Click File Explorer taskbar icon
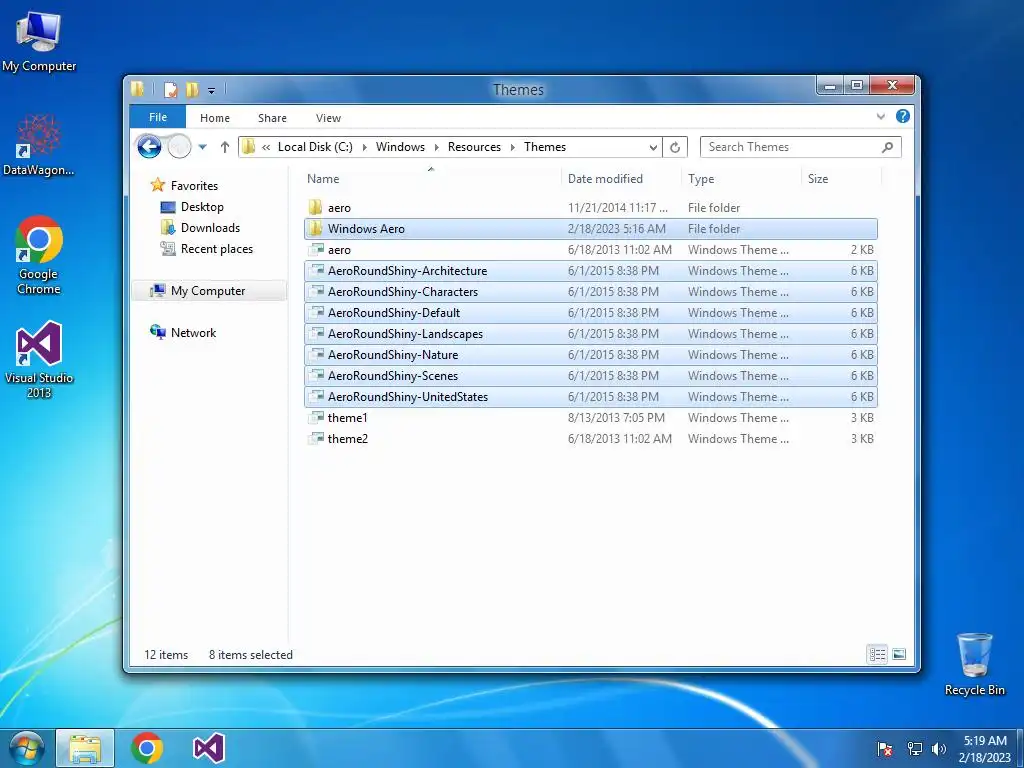The width and height of the screenshot is (1024, 768). click(x=86, y=748)
